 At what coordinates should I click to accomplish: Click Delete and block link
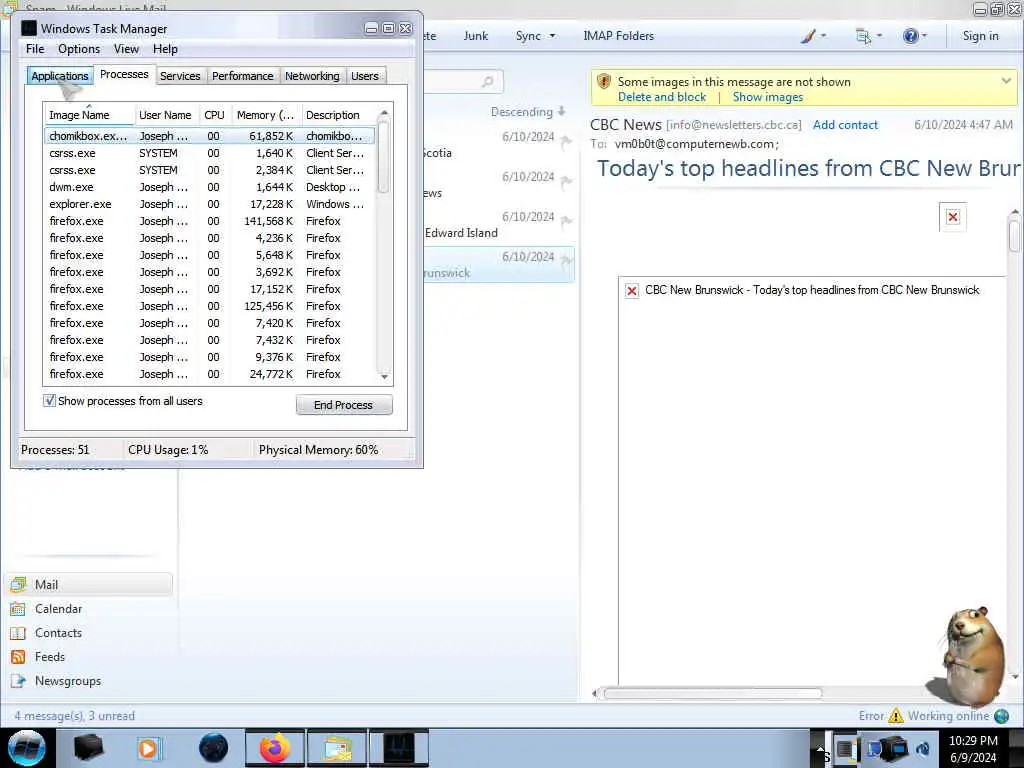coord(662,97)
